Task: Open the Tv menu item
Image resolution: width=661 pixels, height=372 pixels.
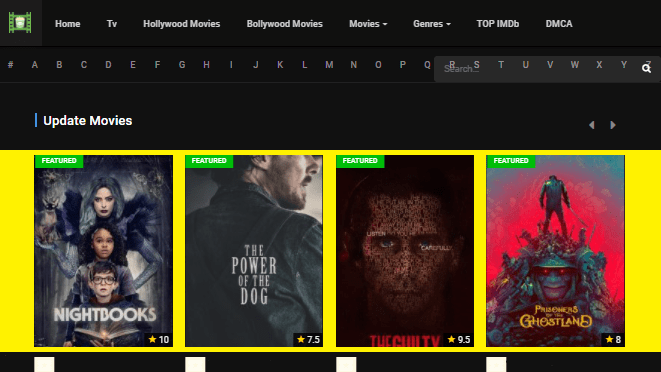Action: coord(112,24)
